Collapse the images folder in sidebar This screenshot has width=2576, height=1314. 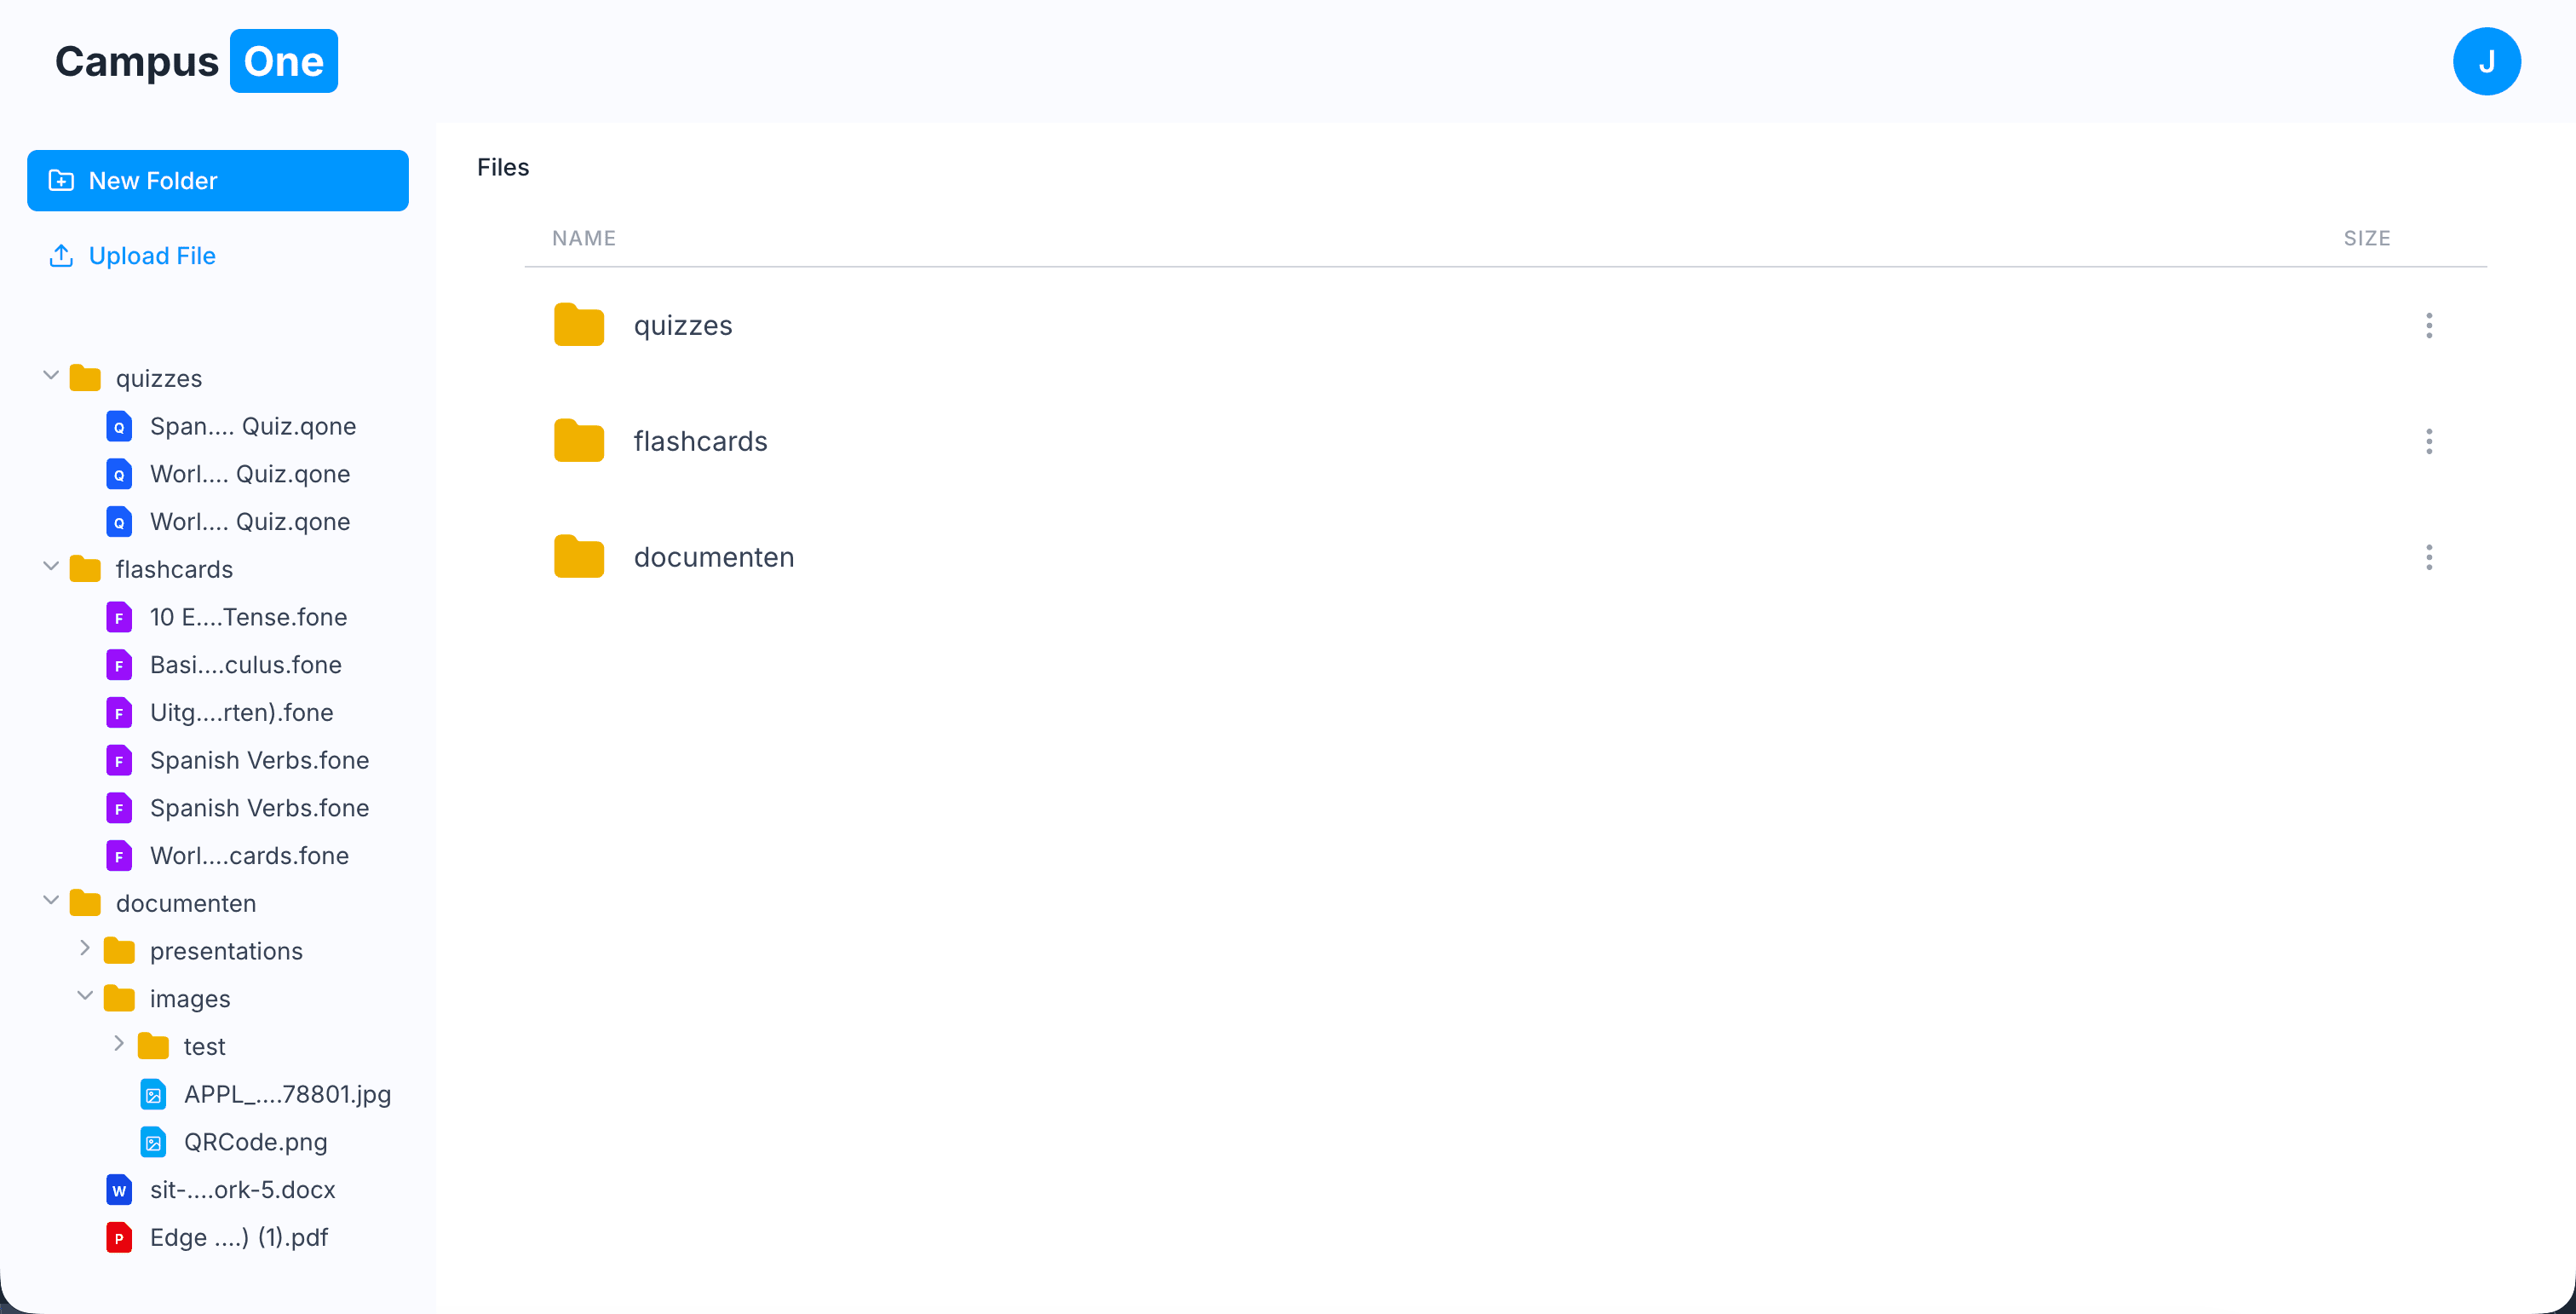coord(85,996)
